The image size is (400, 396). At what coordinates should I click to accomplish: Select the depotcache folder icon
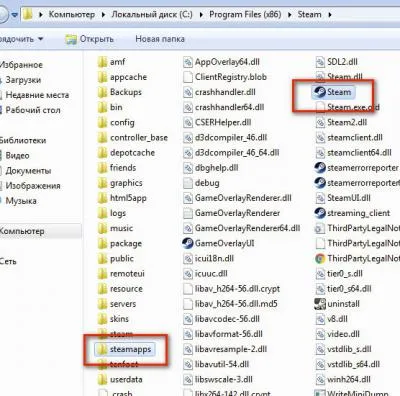(x=102, y=153)
